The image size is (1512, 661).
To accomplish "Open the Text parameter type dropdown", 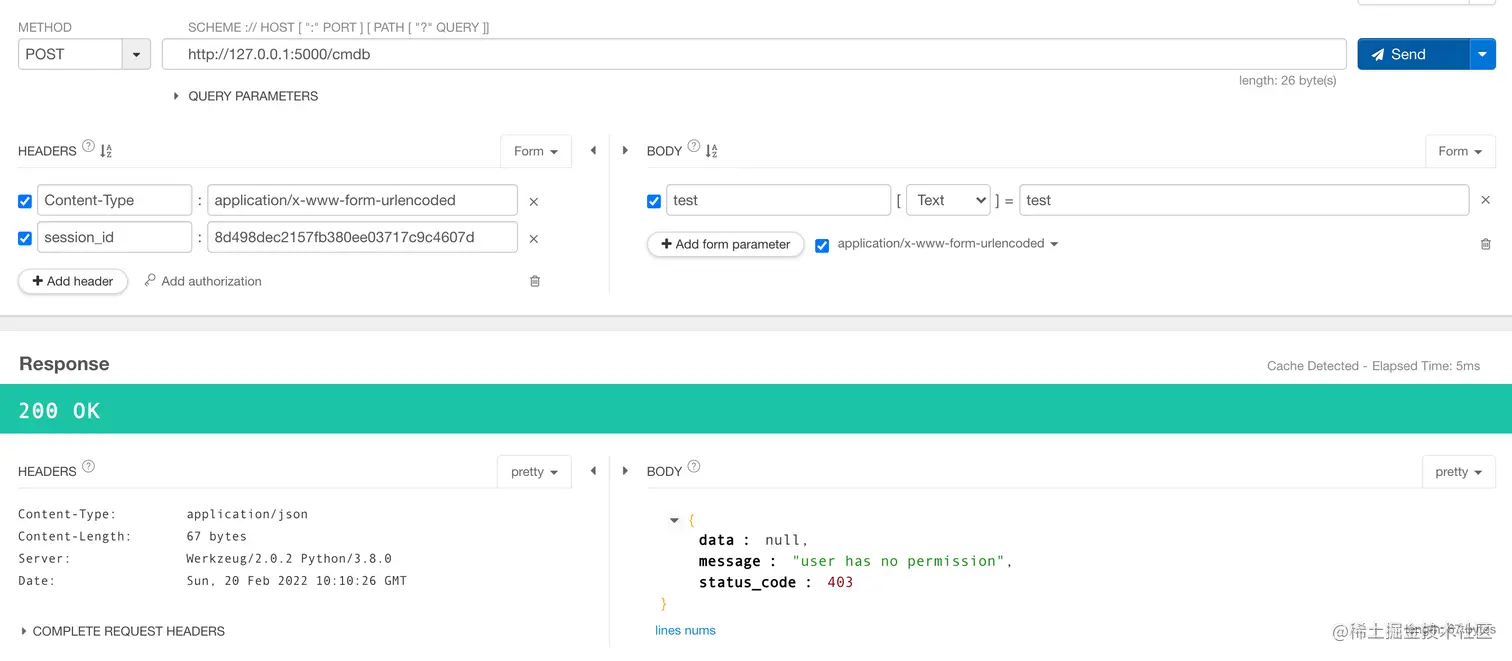I will point(947,200).
